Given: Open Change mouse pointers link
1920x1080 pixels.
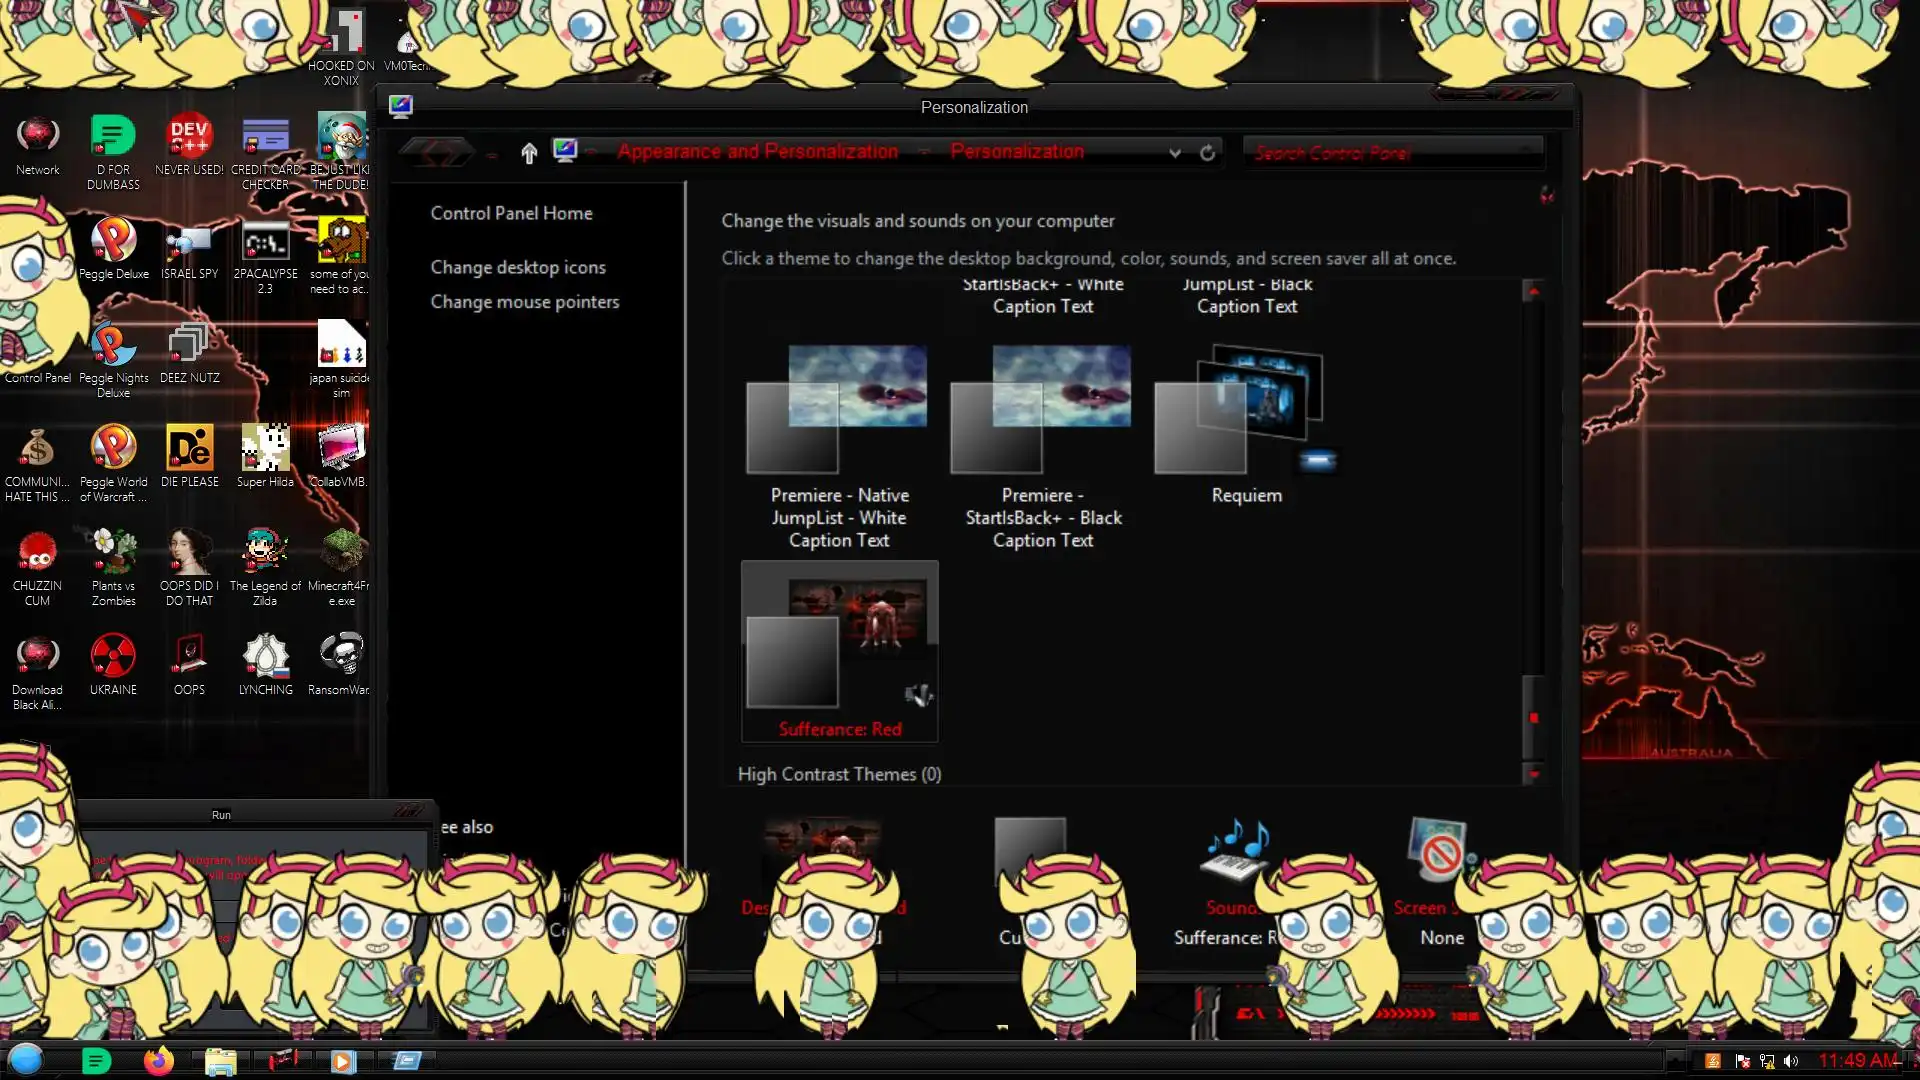Looking at the screenshot, I should coord(524,302).
